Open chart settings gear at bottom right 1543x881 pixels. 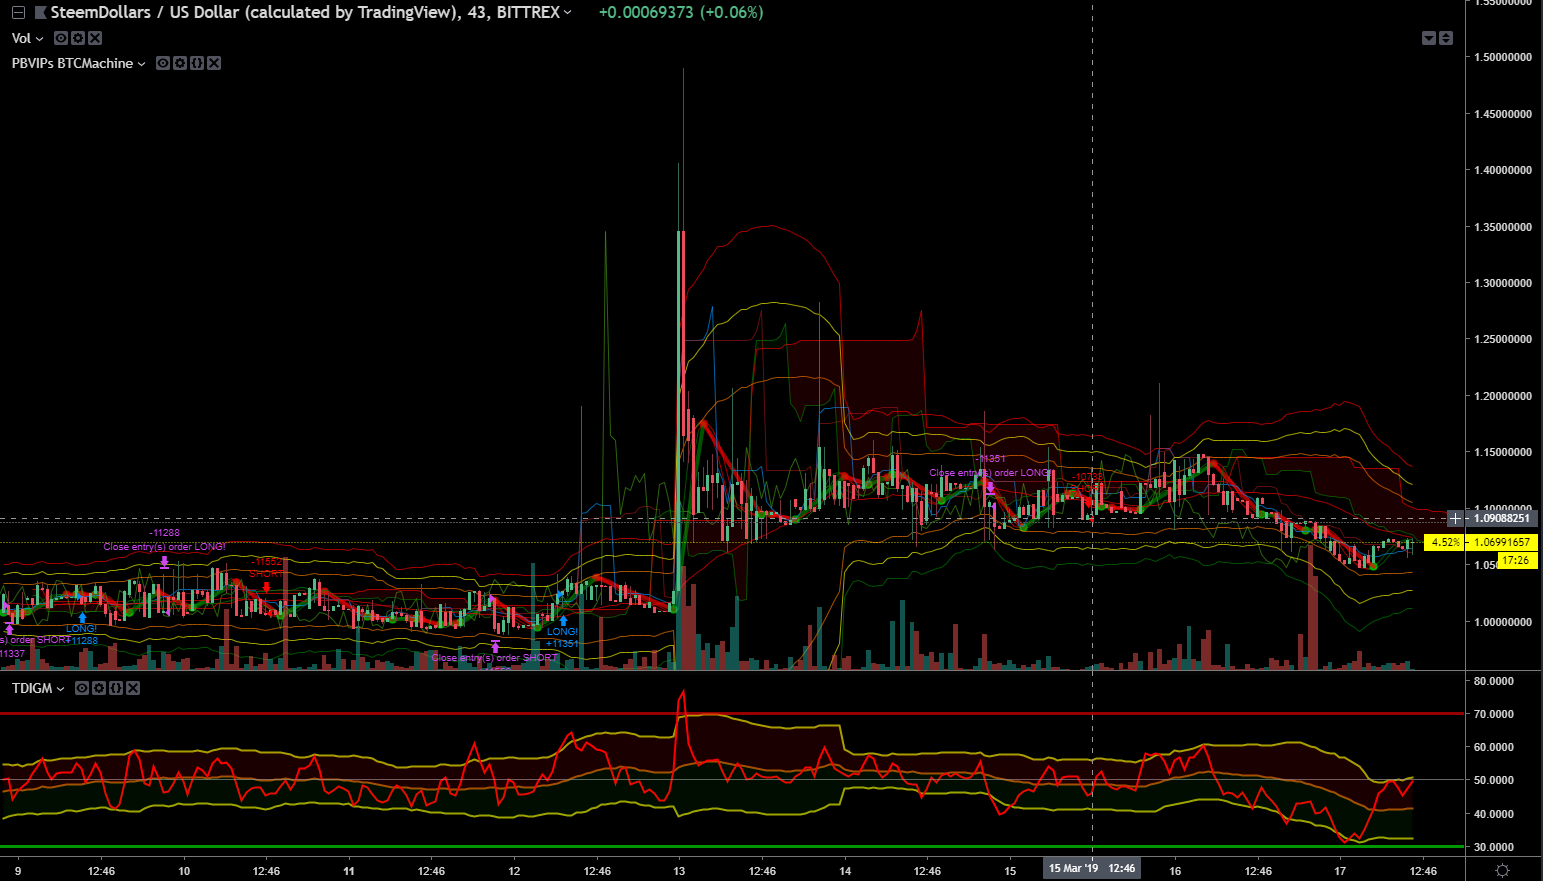tap(1502, 870)
